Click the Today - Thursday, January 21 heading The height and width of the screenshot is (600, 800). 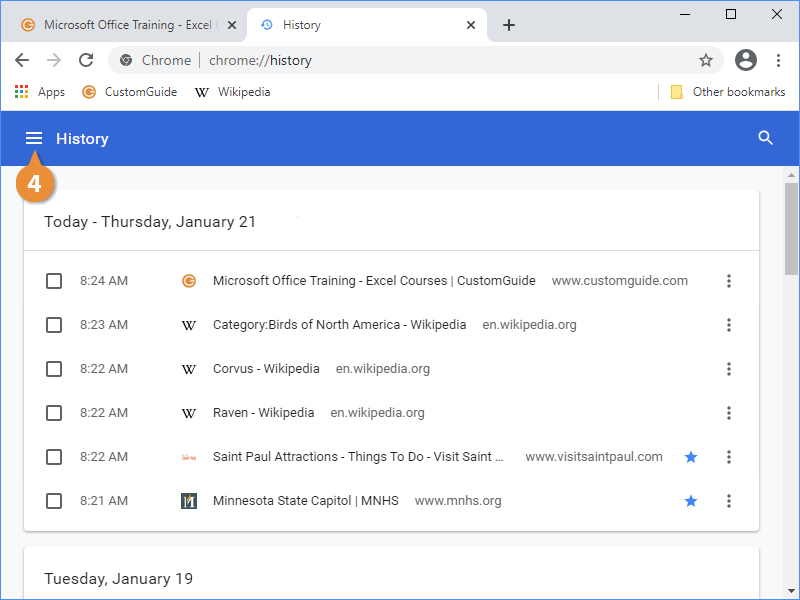pos(149,222)
